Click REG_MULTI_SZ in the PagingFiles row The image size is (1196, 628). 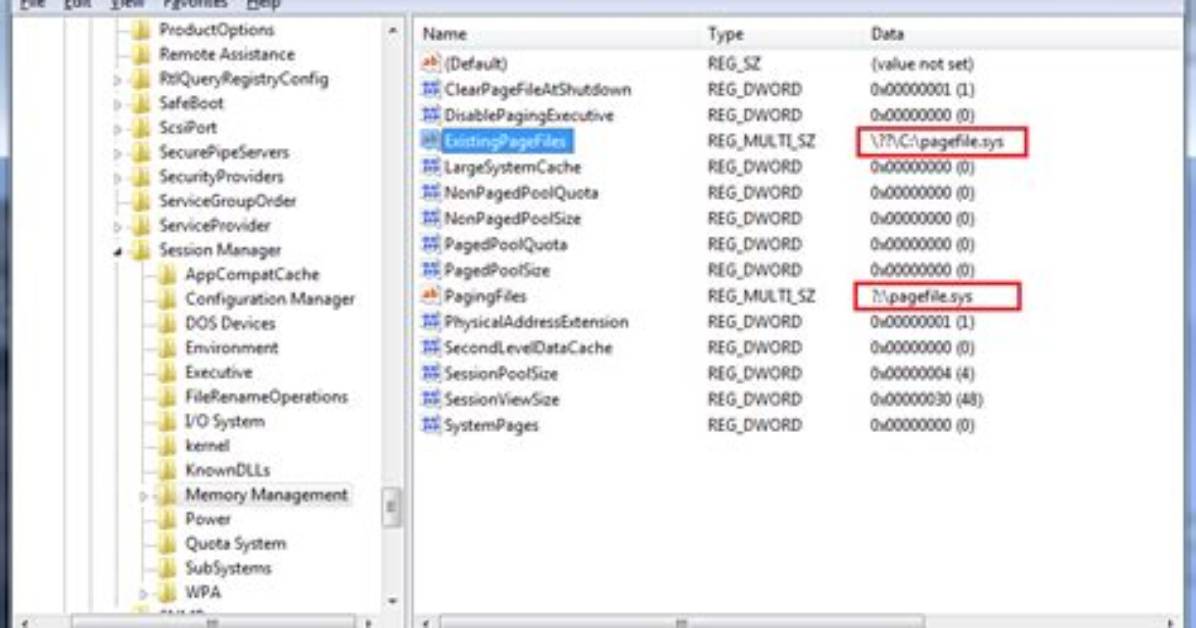point(760,296)
